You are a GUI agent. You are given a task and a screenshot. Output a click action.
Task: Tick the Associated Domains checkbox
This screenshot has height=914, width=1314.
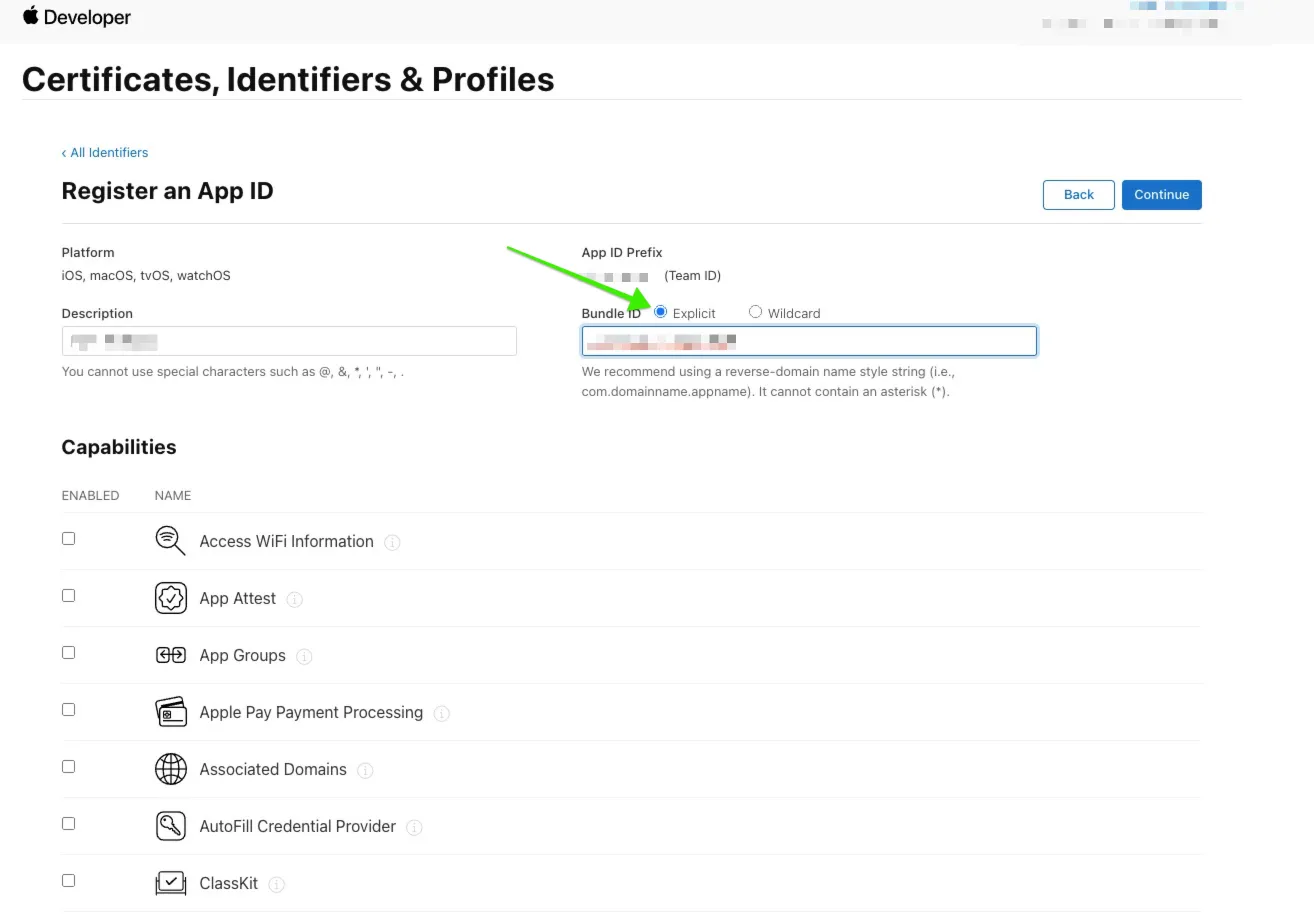[68, 766]
